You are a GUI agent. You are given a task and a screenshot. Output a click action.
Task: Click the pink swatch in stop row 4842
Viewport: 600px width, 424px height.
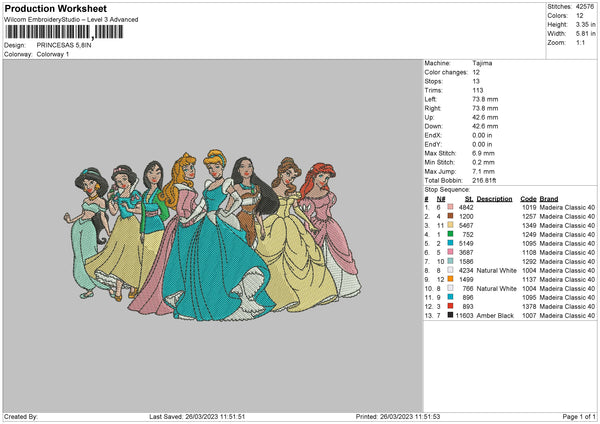pyautogui.click(x=450, y=207)
